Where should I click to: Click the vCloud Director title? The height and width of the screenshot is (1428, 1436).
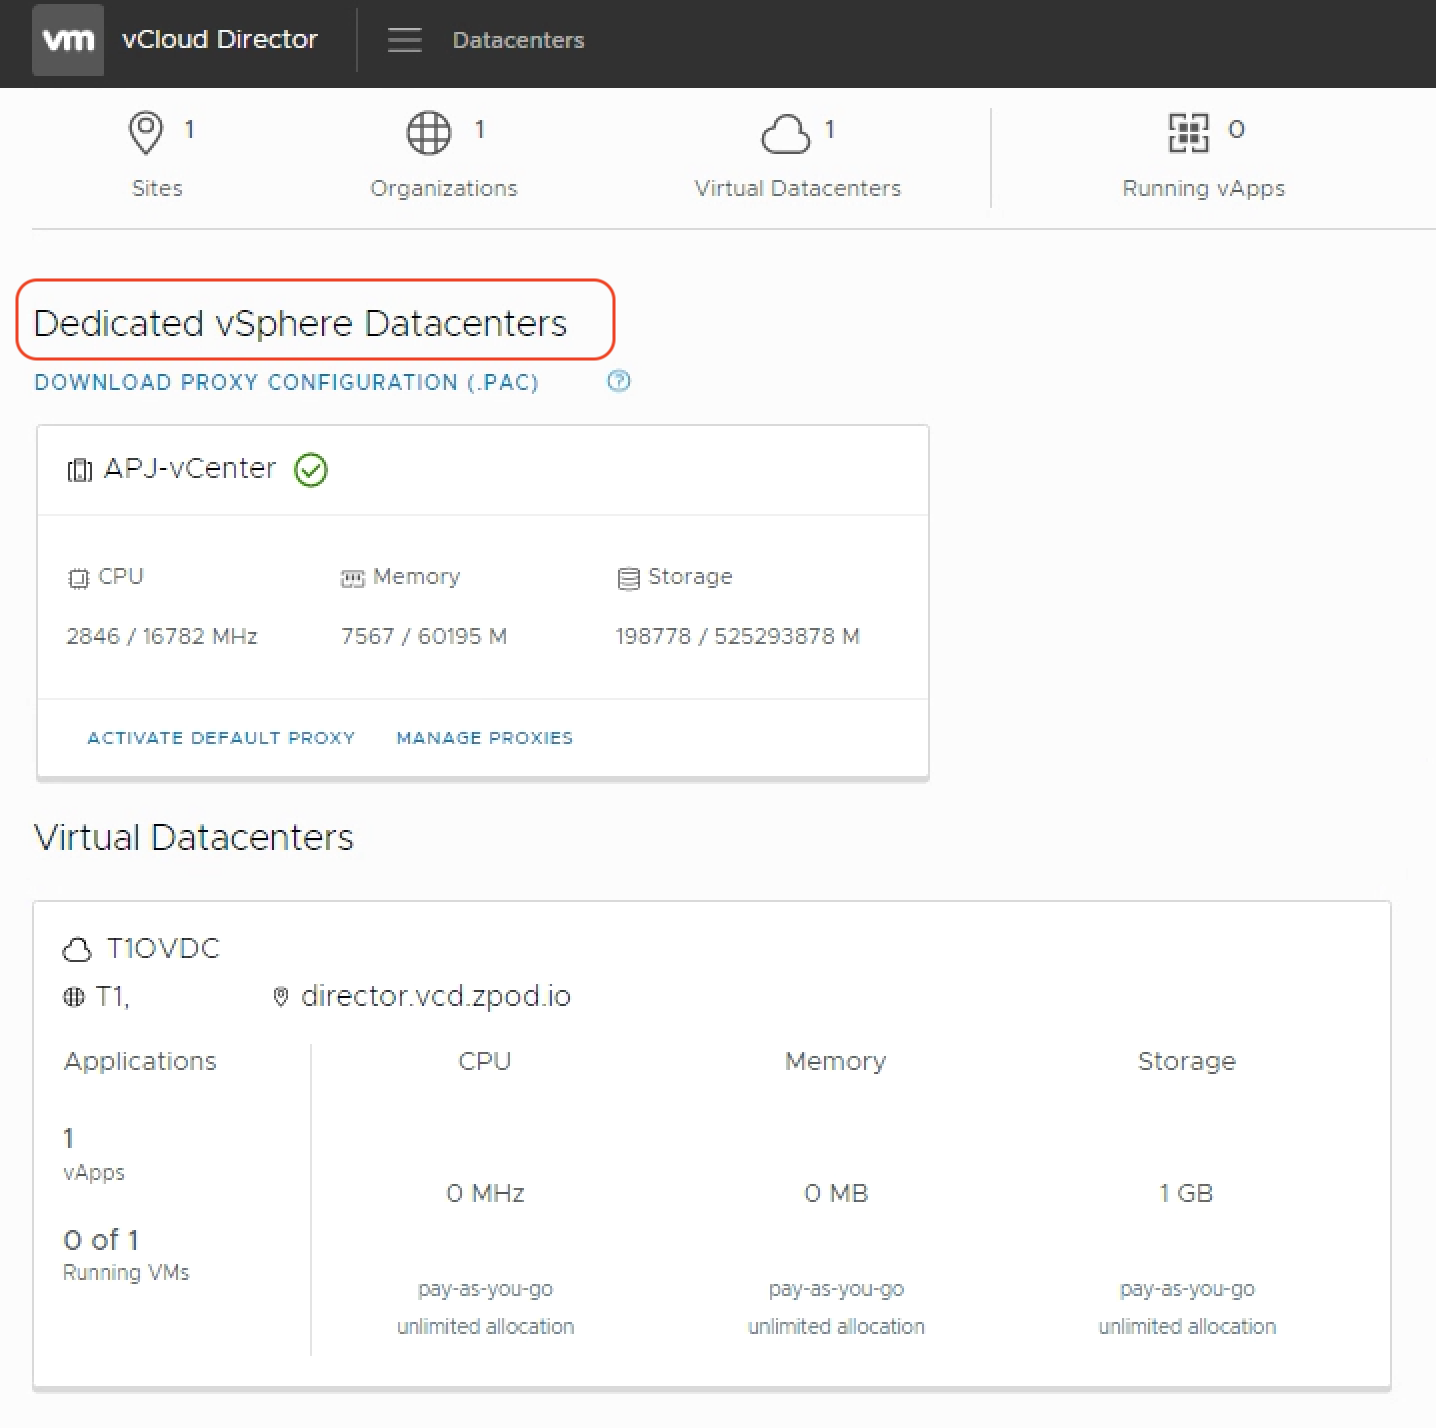[x=219, y=39]
